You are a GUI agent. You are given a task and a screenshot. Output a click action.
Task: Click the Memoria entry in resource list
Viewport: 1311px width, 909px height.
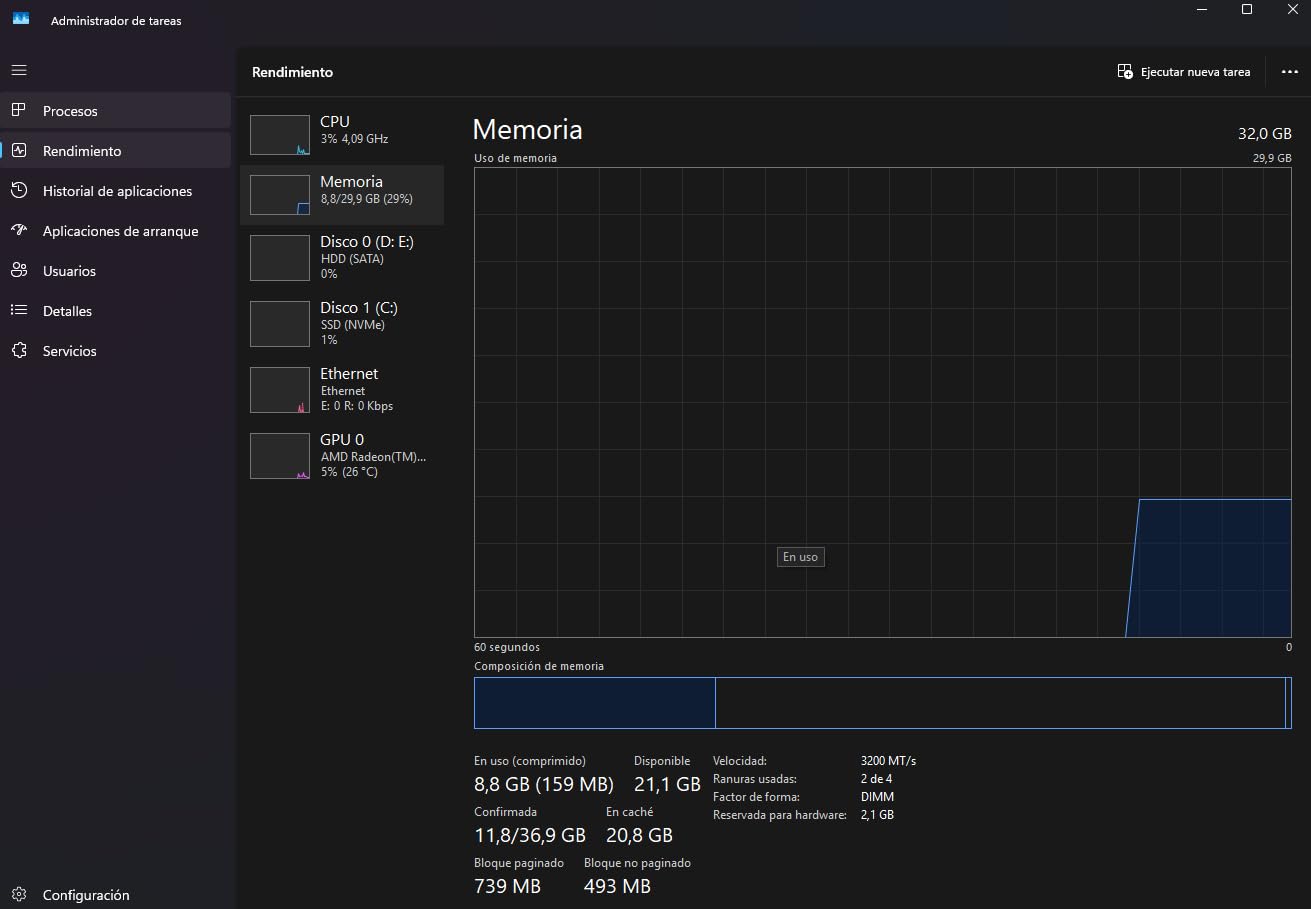point(342,194)
